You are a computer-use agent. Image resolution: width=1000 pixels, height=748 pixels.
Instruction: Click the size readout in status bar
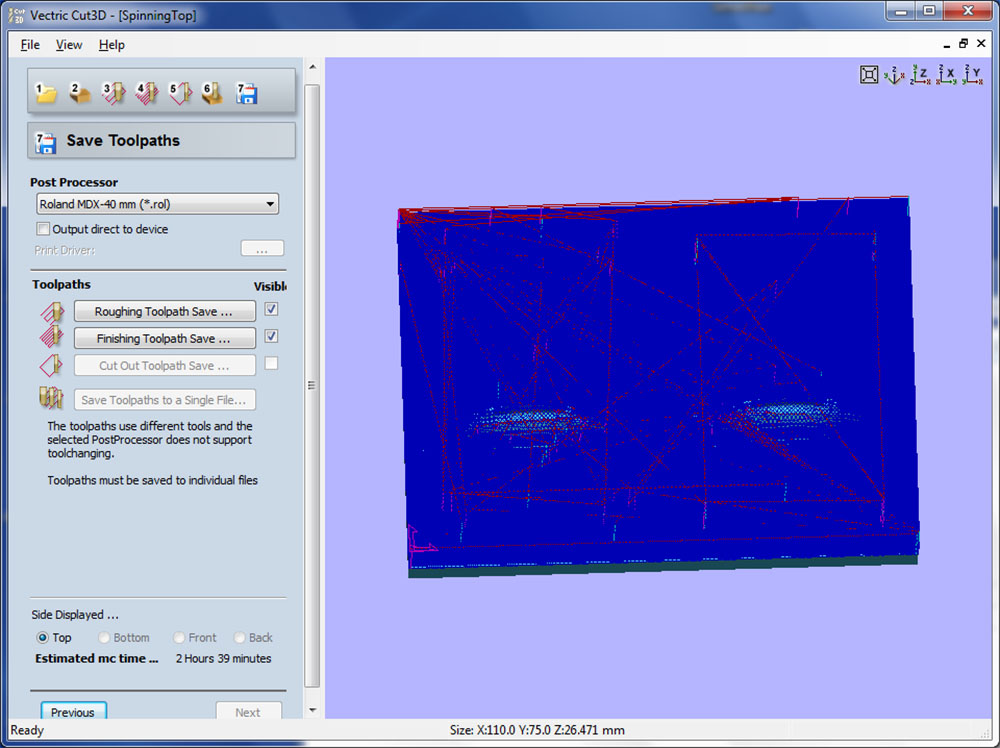point(537,730)
